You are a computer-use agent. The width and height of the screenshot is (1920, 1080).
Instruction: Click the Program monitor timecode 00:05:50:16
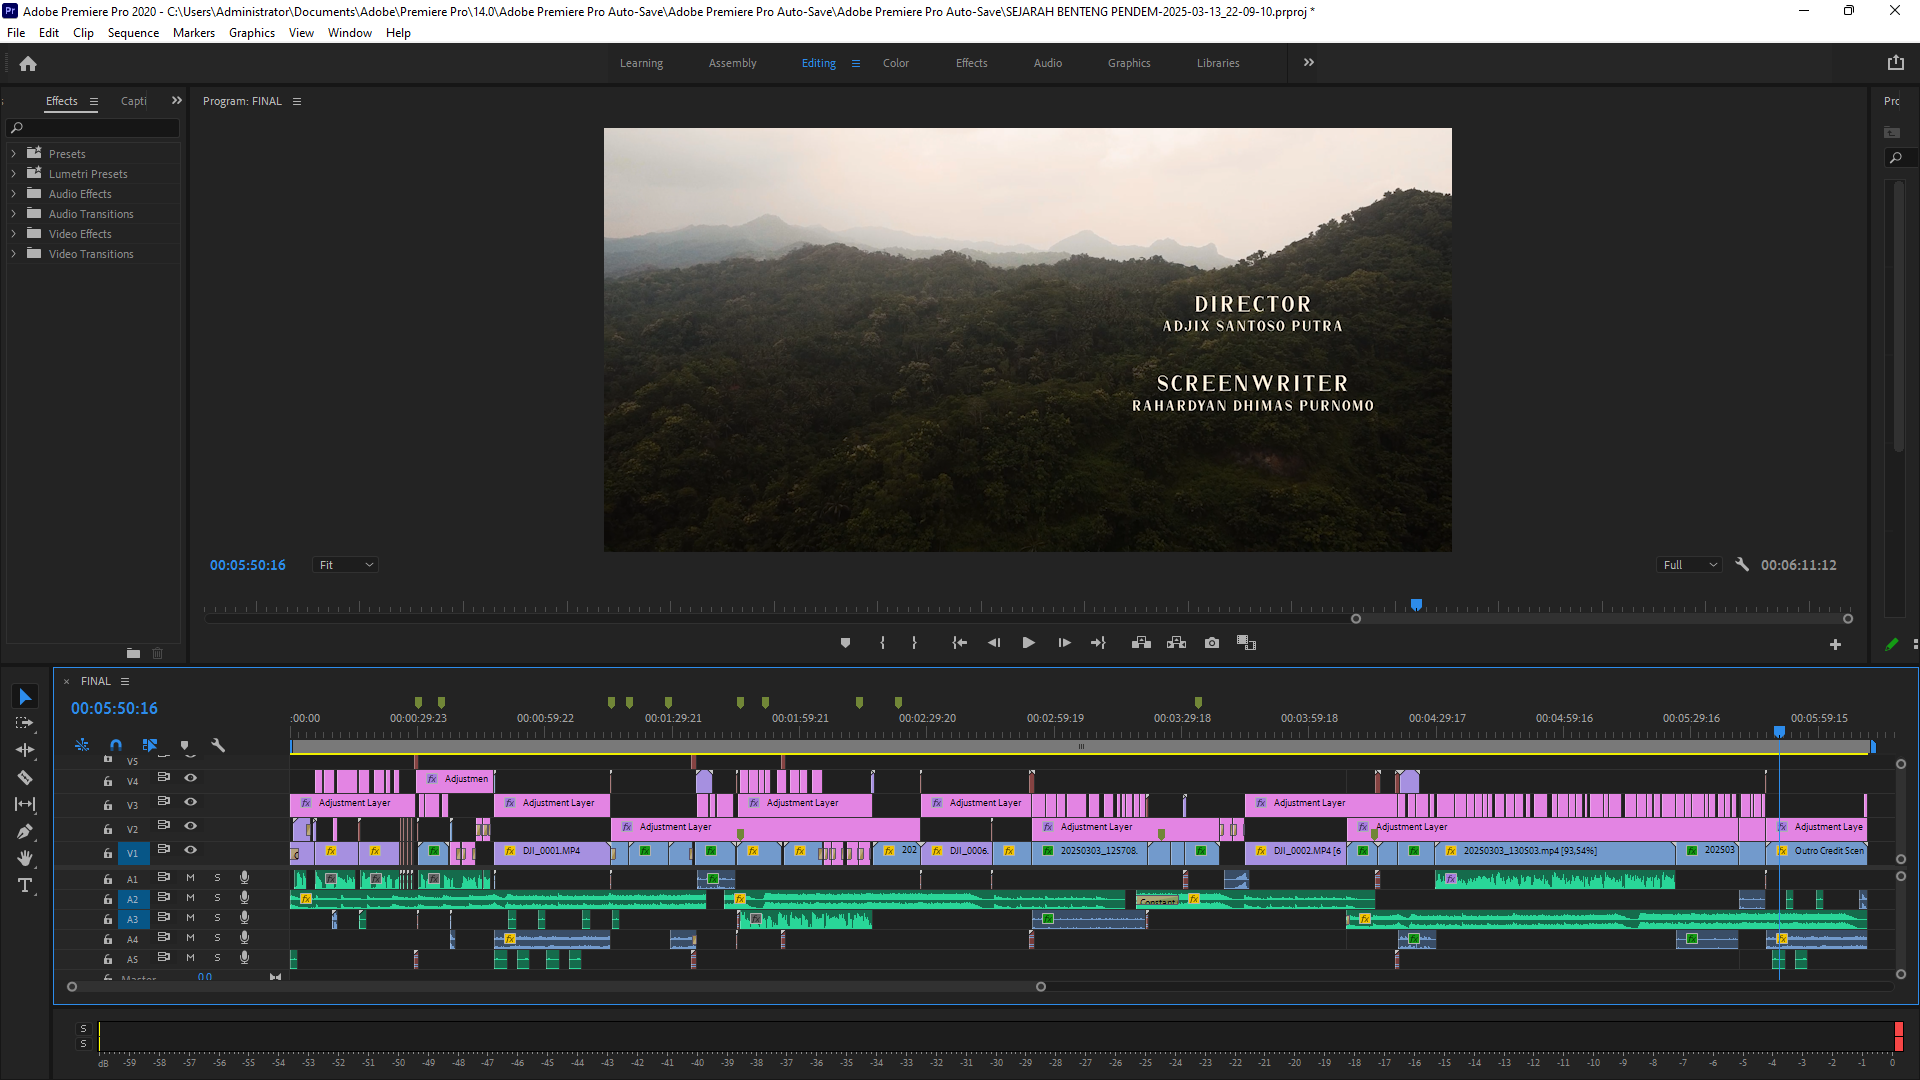(247, 565)
